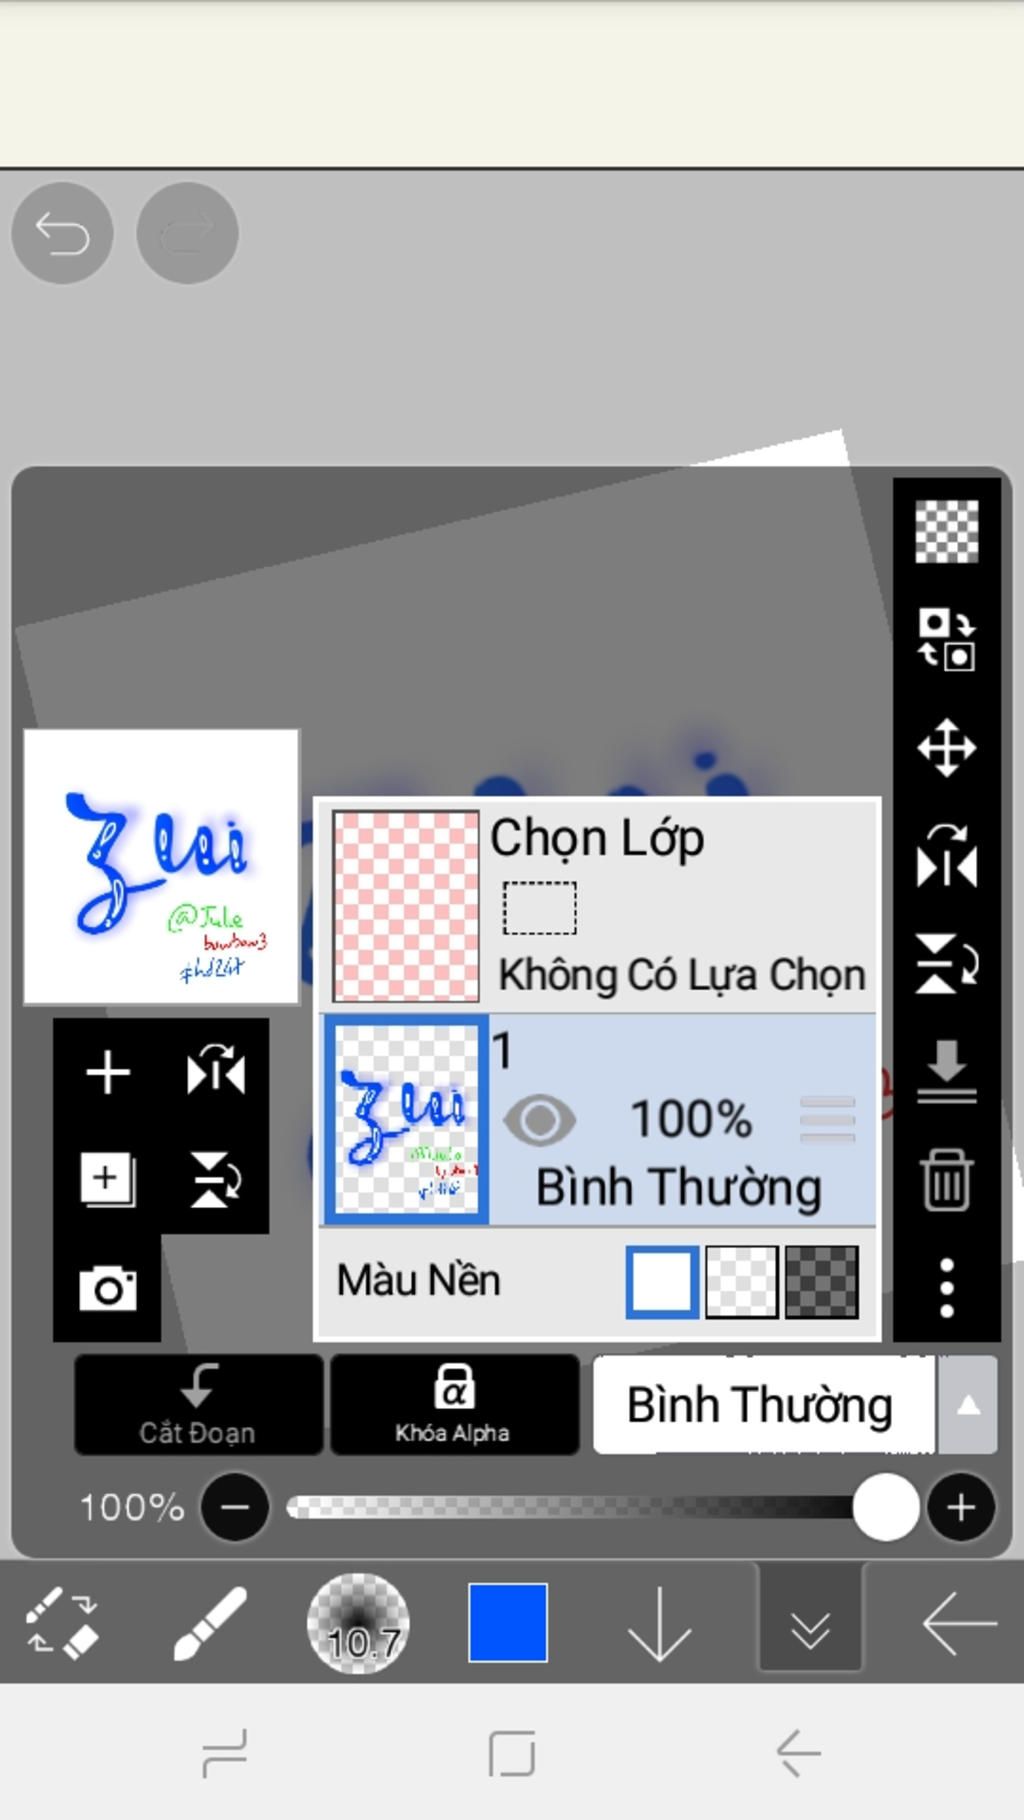Tap the Cắt Đoạn clipping button
The height and width of the screenshot is (1820, 1024).
198,1404
